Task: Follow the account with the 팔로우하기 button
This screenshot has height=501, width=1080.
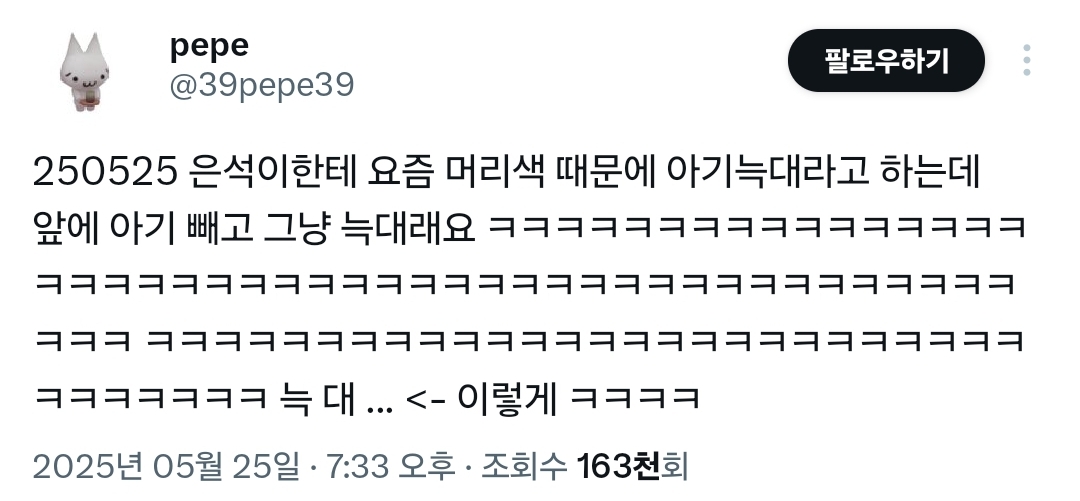Action: point(886,61)
